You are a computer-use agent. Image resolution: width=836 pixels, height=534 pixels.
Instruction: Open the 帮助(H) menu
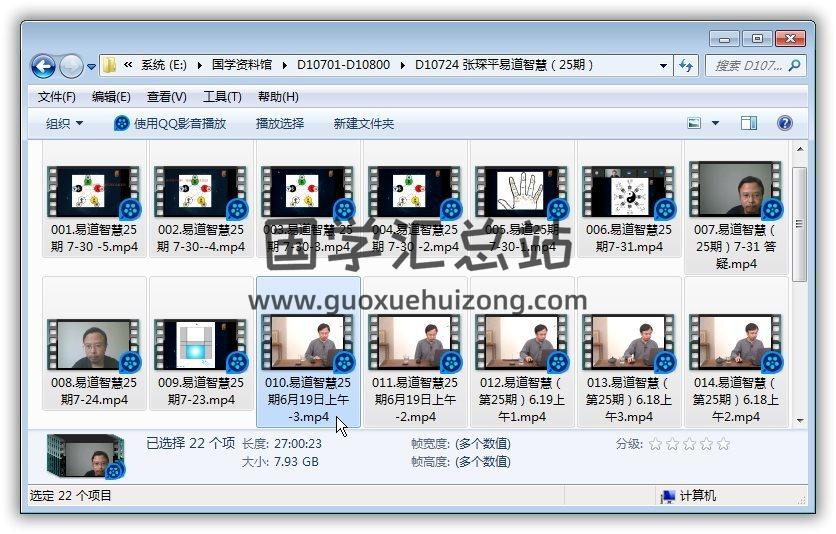[278, 97]
